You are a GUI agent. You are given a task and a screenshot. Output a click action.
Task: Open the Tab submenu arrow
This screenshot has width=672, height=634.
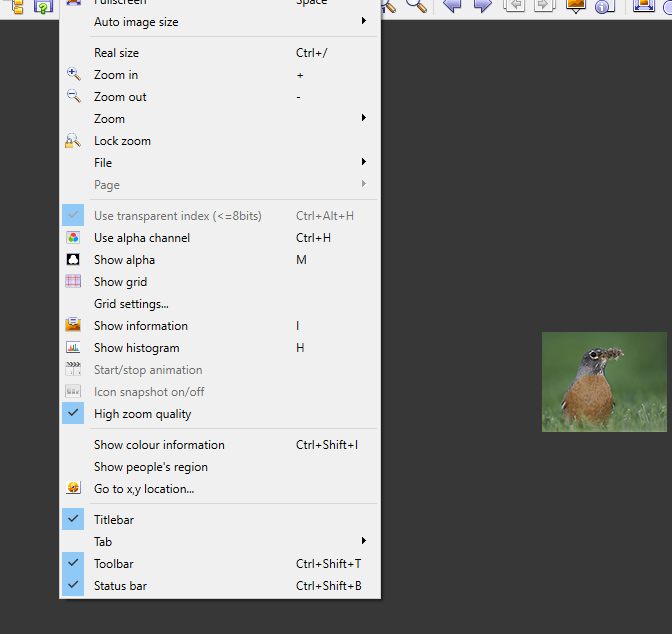363,542
